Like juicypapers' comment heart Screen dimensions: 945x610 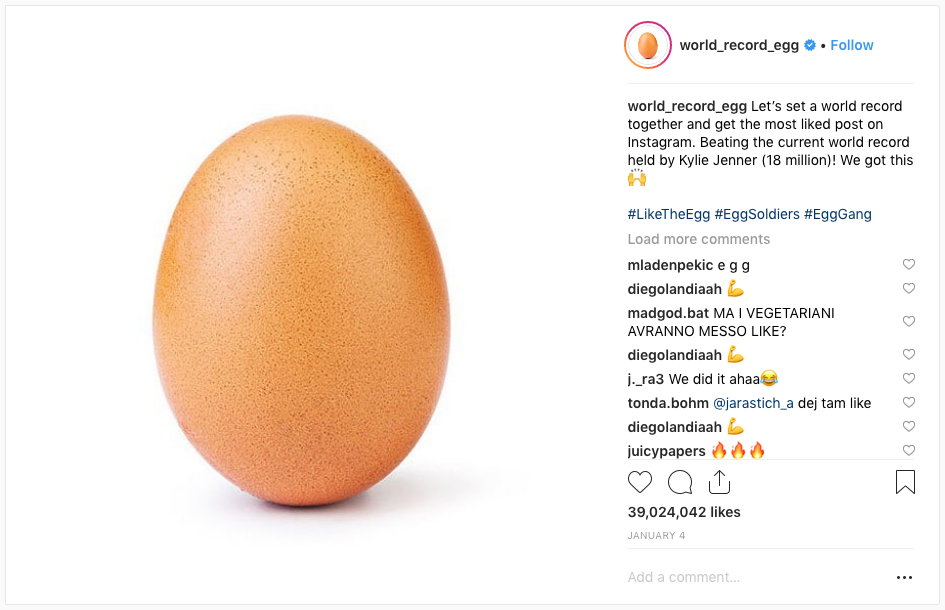point(909,450)
